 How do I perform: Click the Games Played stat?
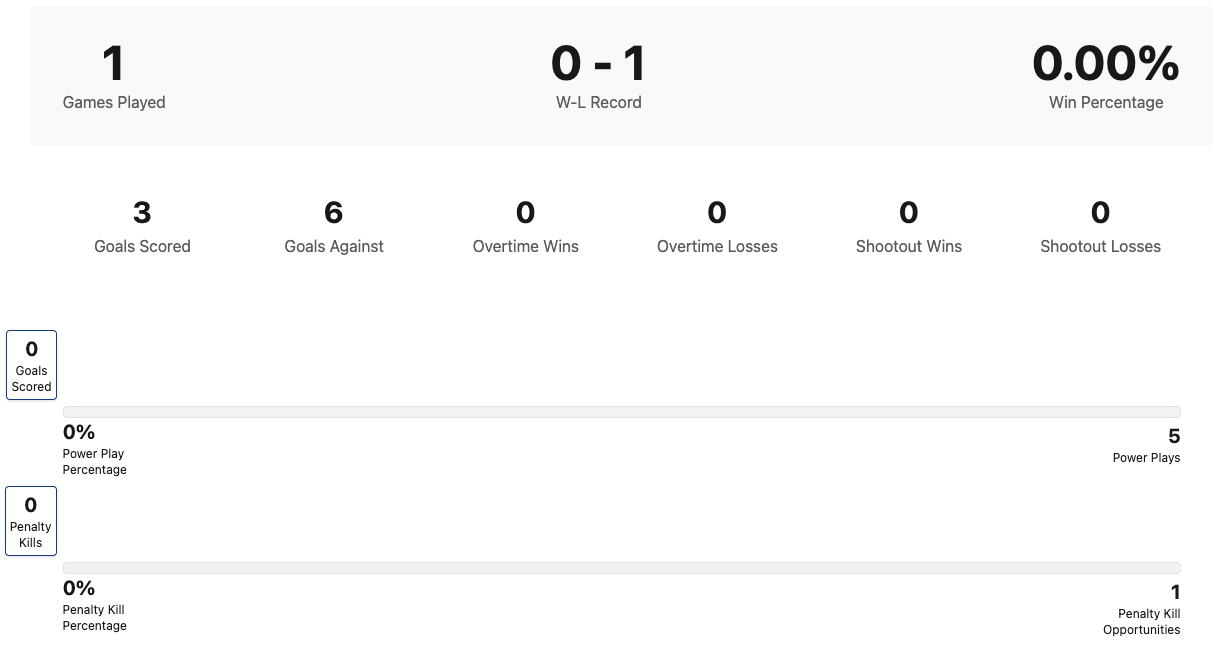113,77
